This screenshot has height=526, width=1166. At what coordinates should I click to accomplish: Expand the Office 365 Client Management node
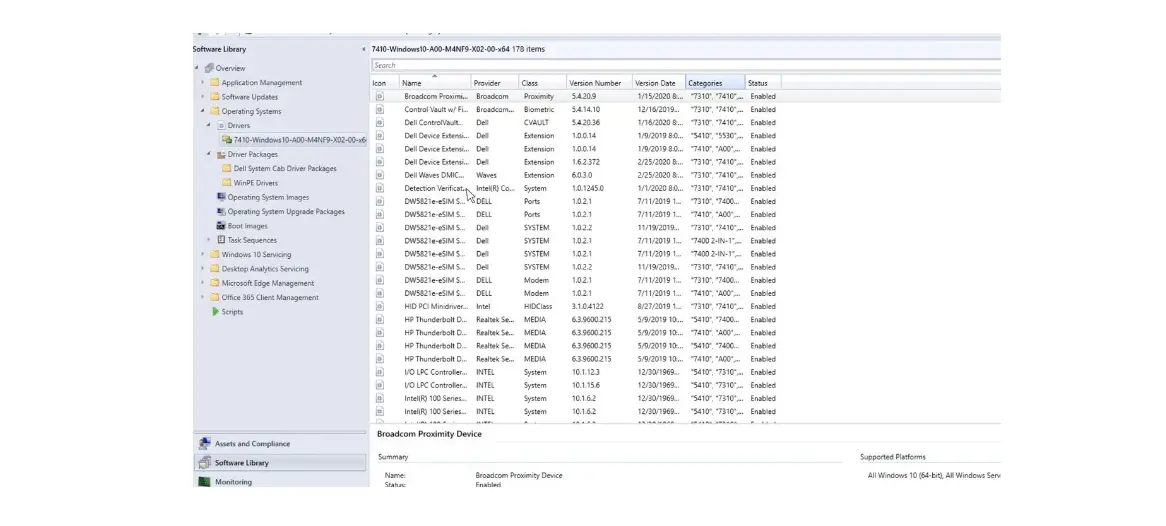[x=203, y=298]
